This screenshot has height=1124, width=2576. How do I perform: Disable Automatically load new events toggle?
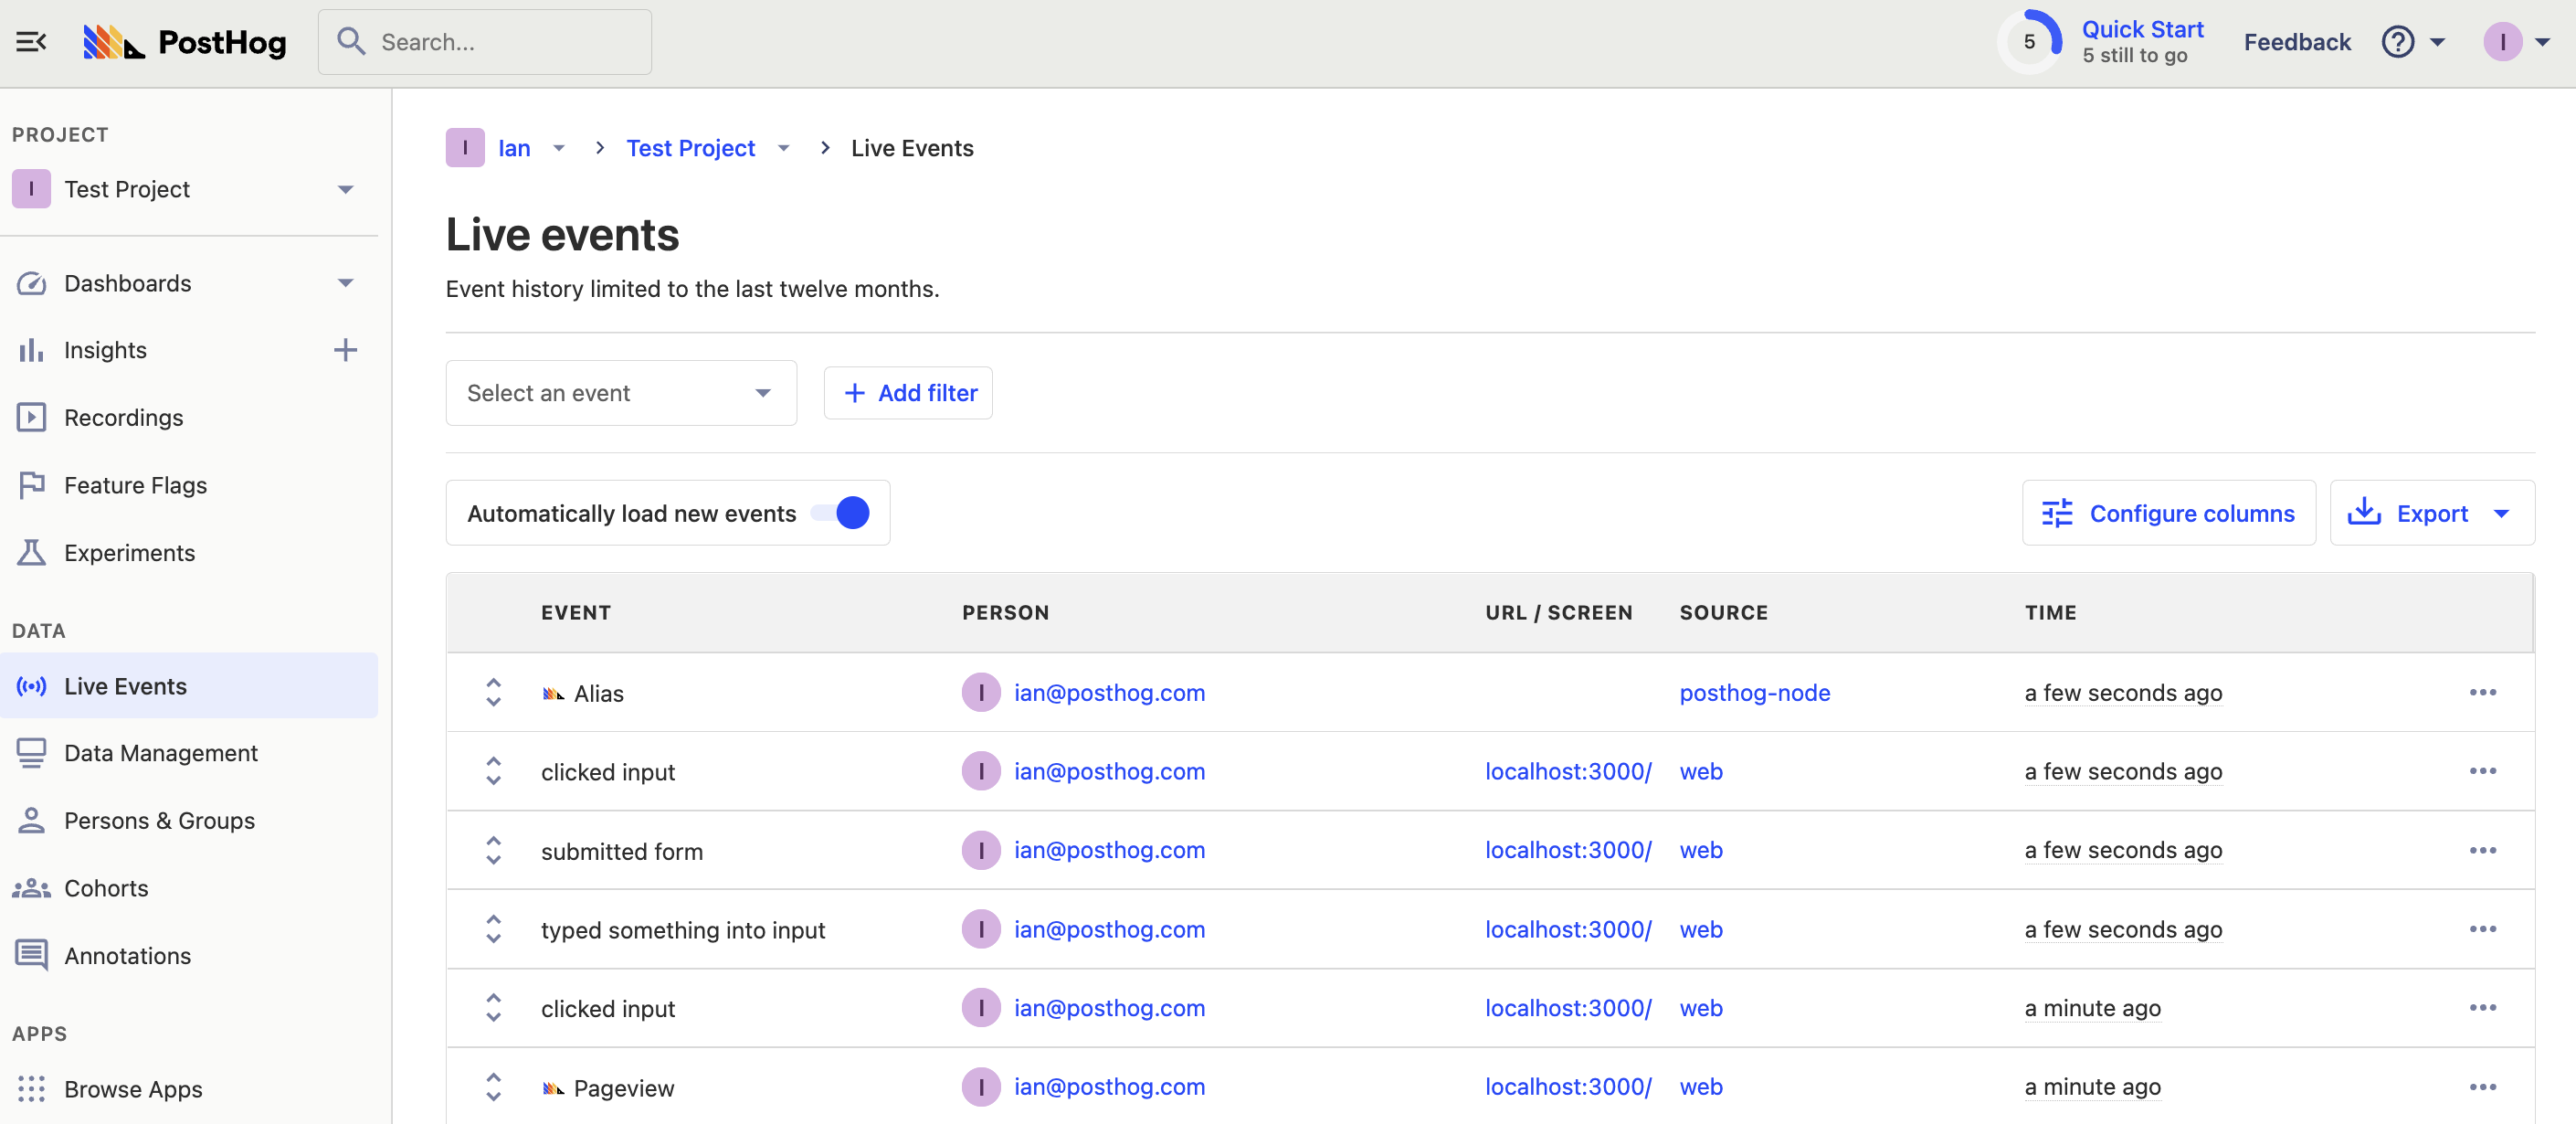842,513
